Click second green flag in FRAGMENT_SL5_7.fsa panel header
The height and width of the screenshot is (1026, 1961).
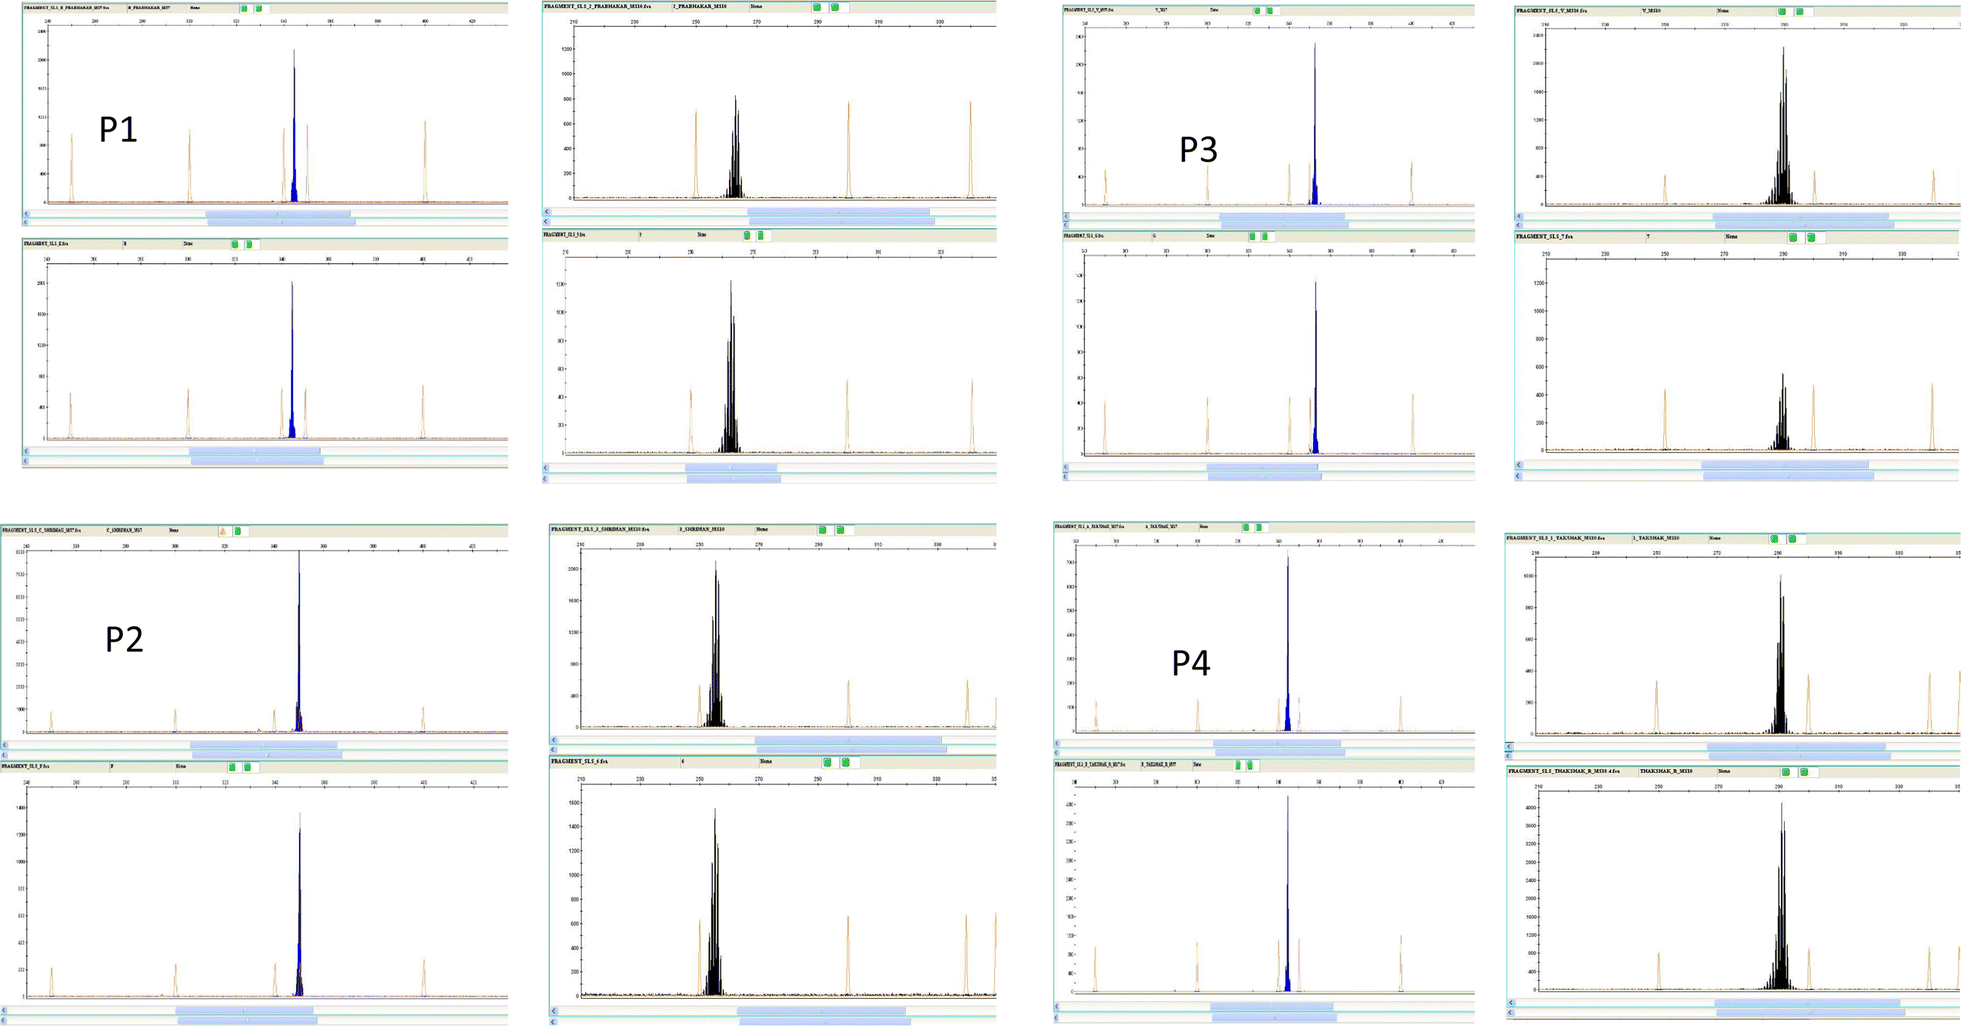pos(1812,238)
